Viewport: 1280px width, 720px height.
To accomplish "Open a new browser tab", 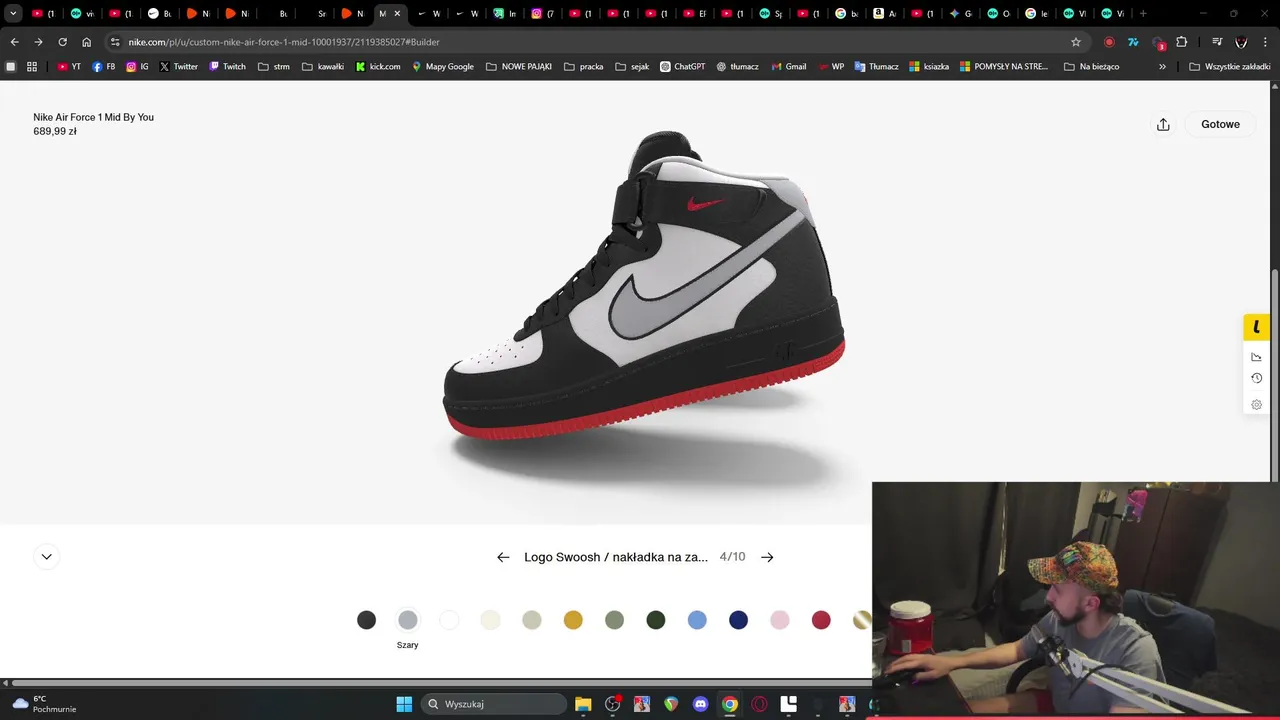I will point(1143,14).
